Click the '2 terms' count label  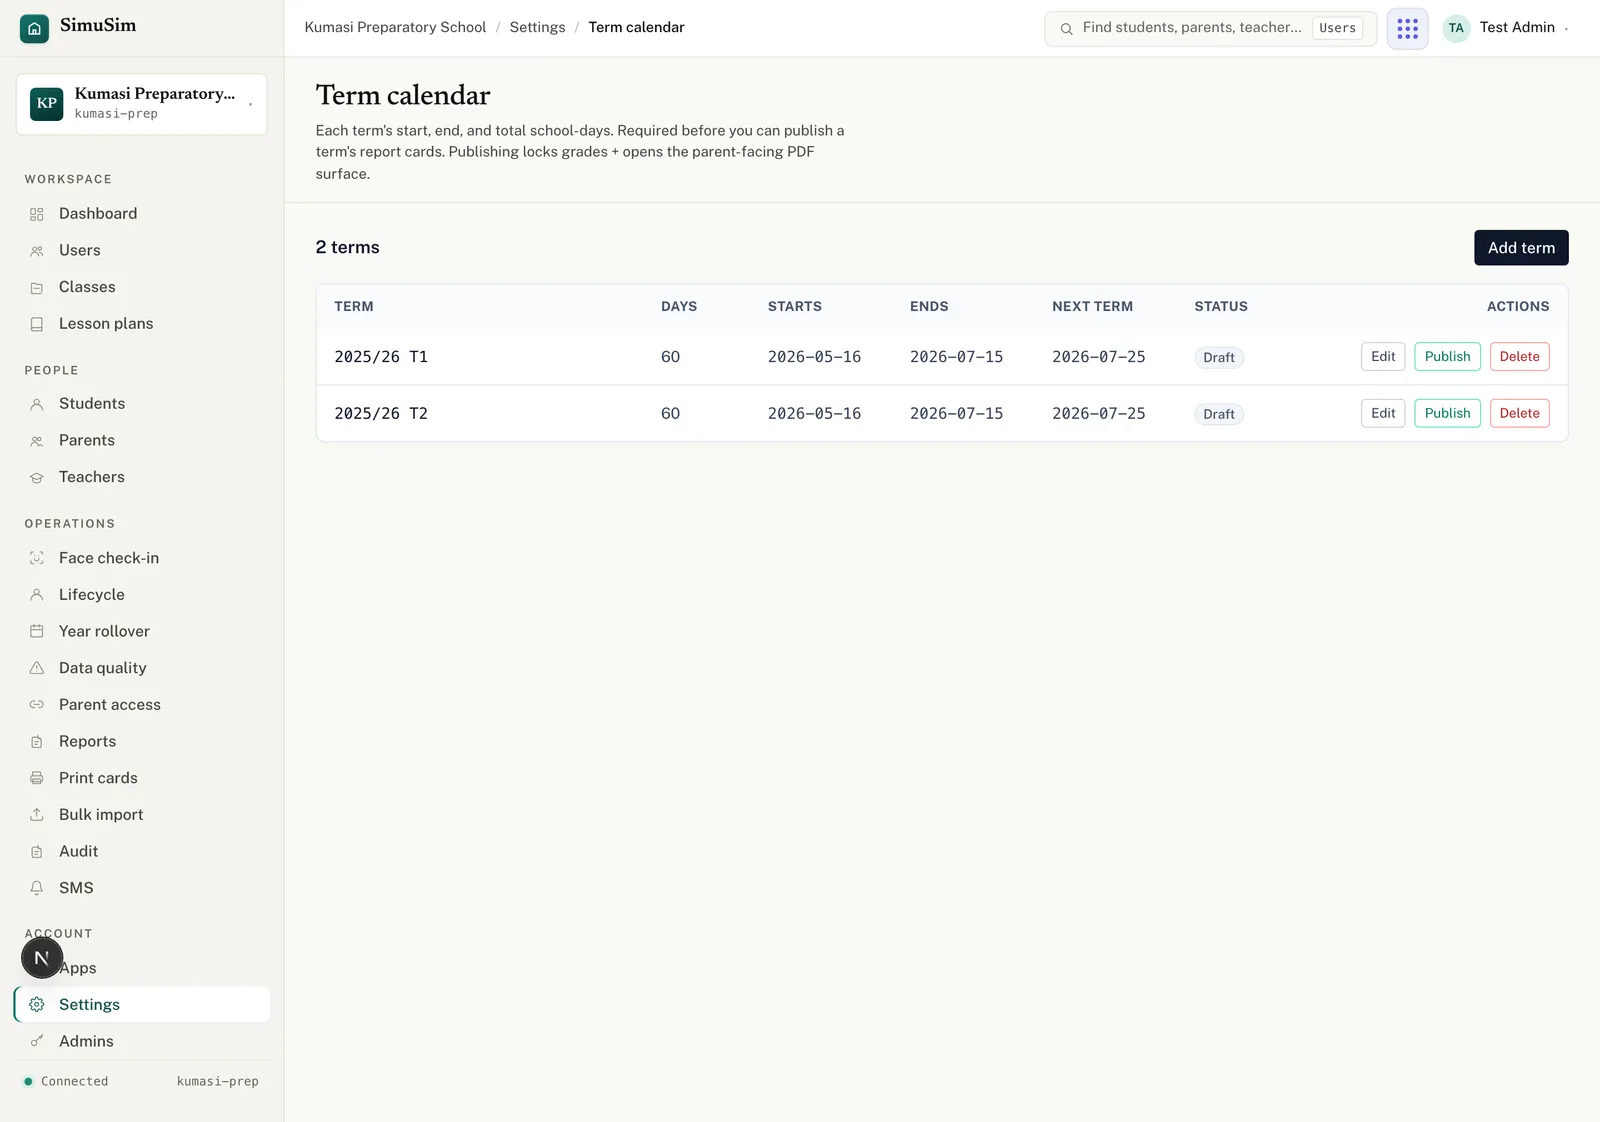click(x=348, y=248)
